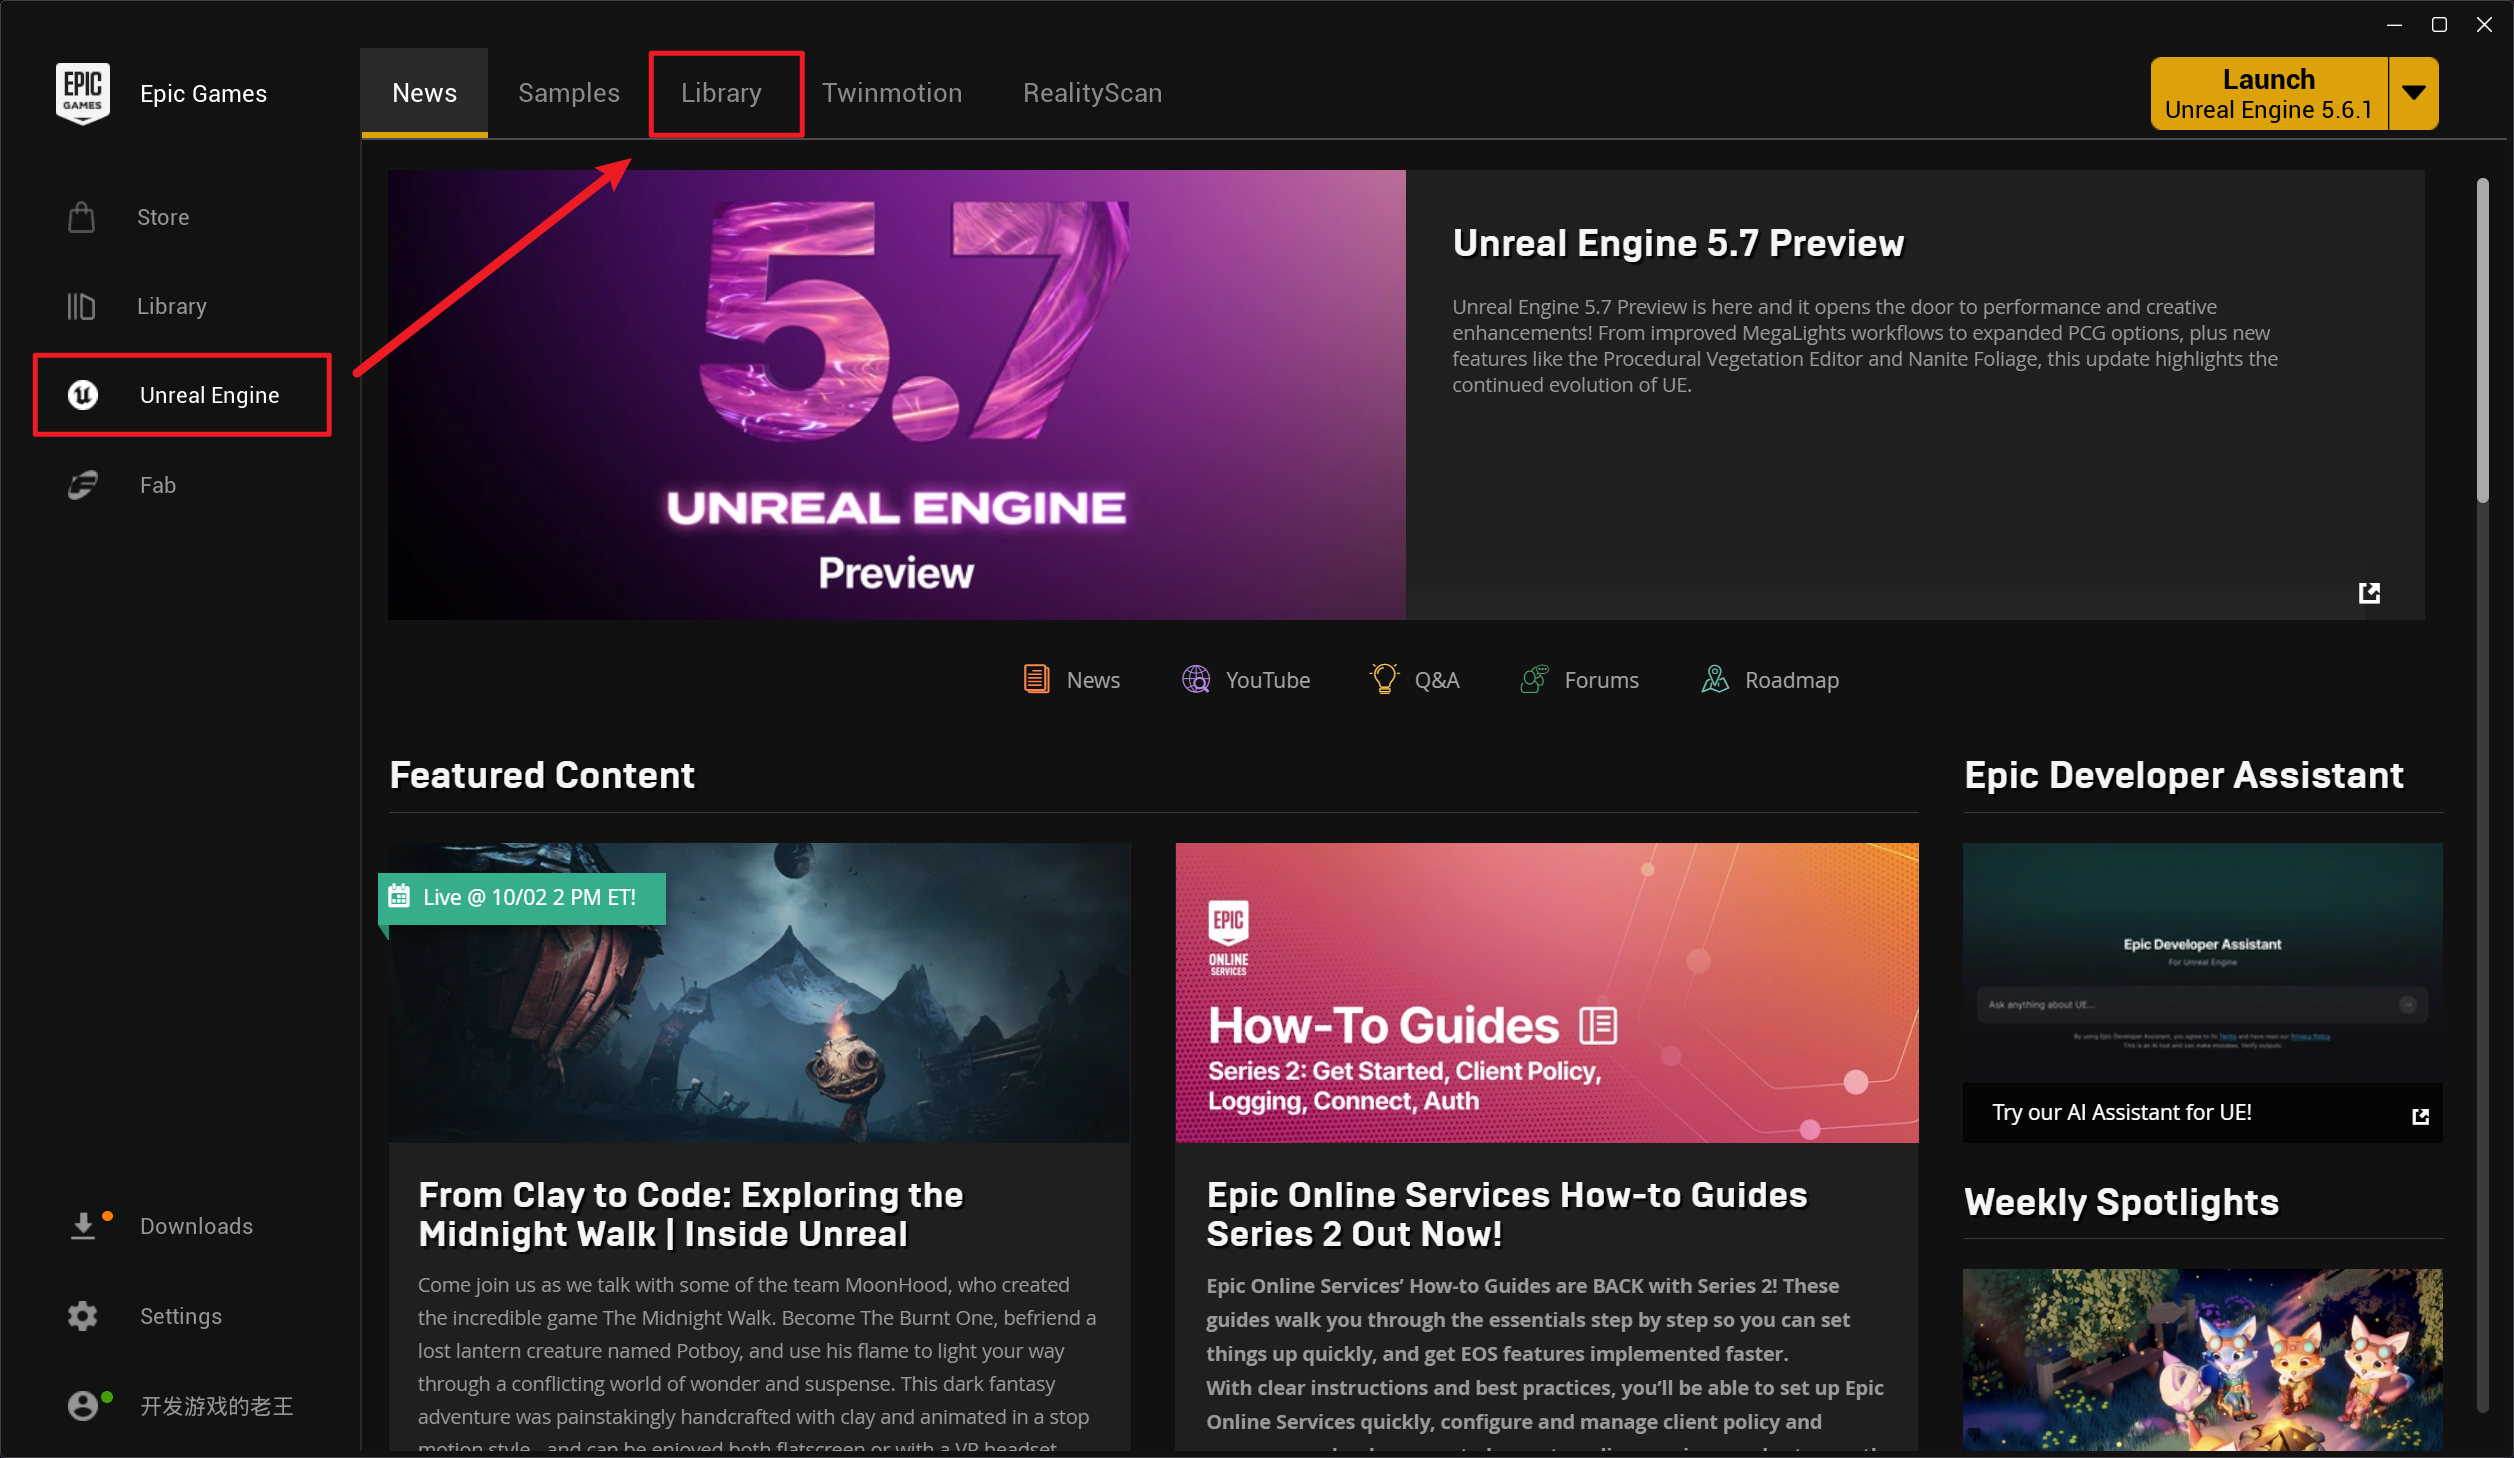2514x1458 pixels.
Task: Open the sidebar Library icon
Action: [82, 306]
